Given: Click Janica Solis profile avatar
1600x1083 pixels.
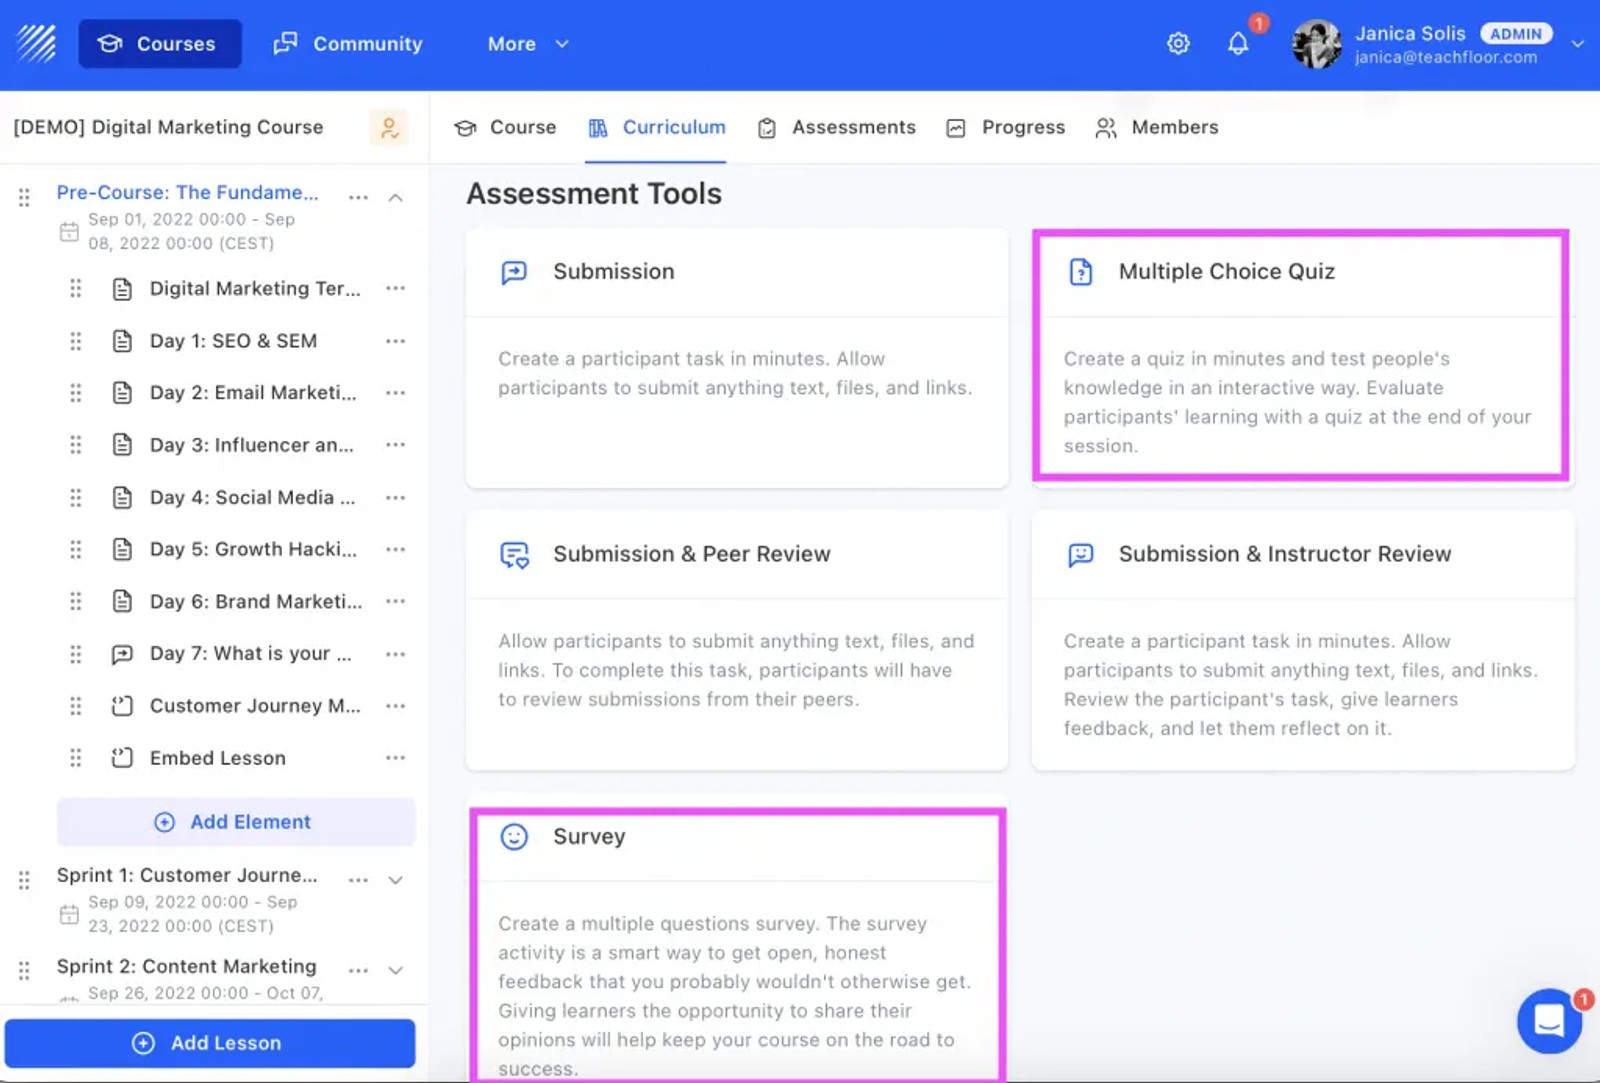Looking at the screenshot, I should click(x=1316, y=44).
